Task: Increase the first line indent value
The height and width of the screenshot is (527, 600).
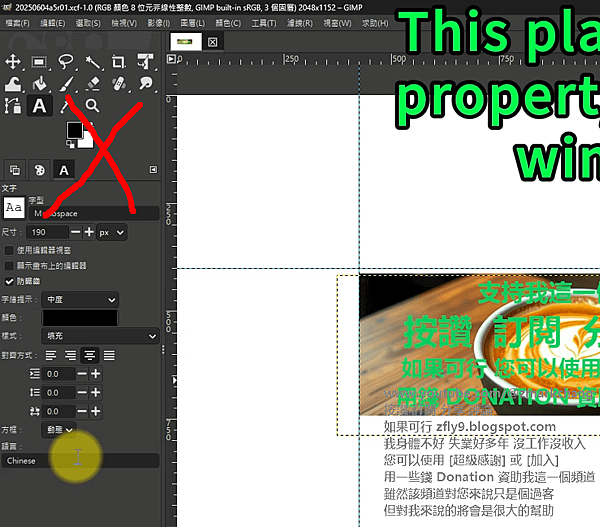Action: pos(96,374)
